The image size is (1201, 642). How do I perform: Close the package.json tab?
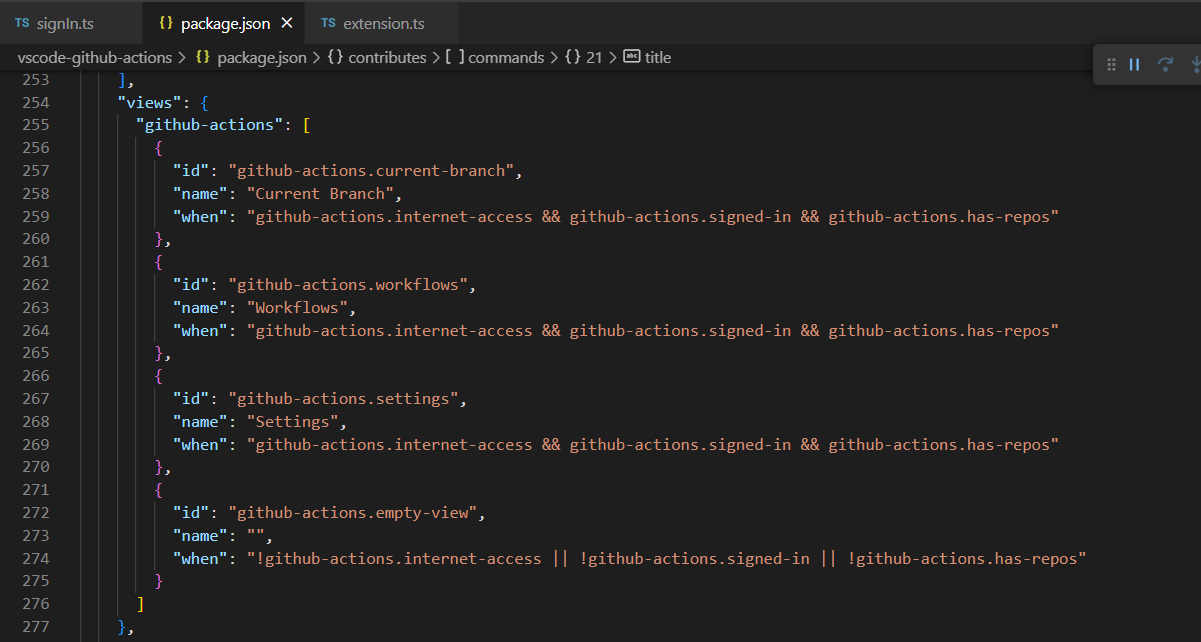coord(287,22)
